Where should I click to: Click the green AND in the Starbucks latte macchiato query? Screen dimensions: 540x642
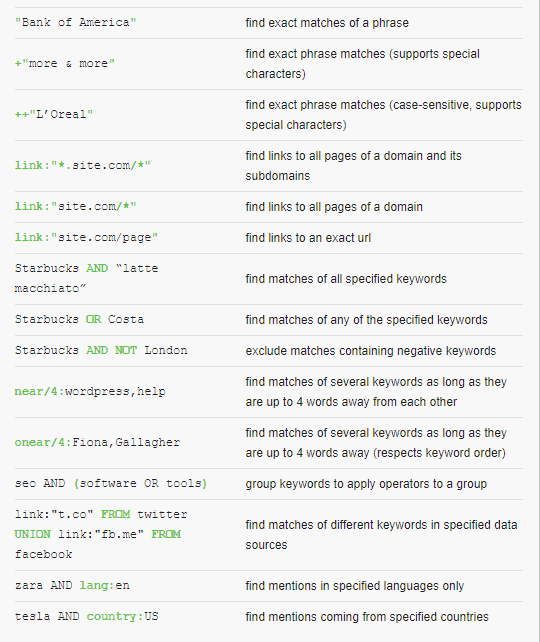(97, 268)
